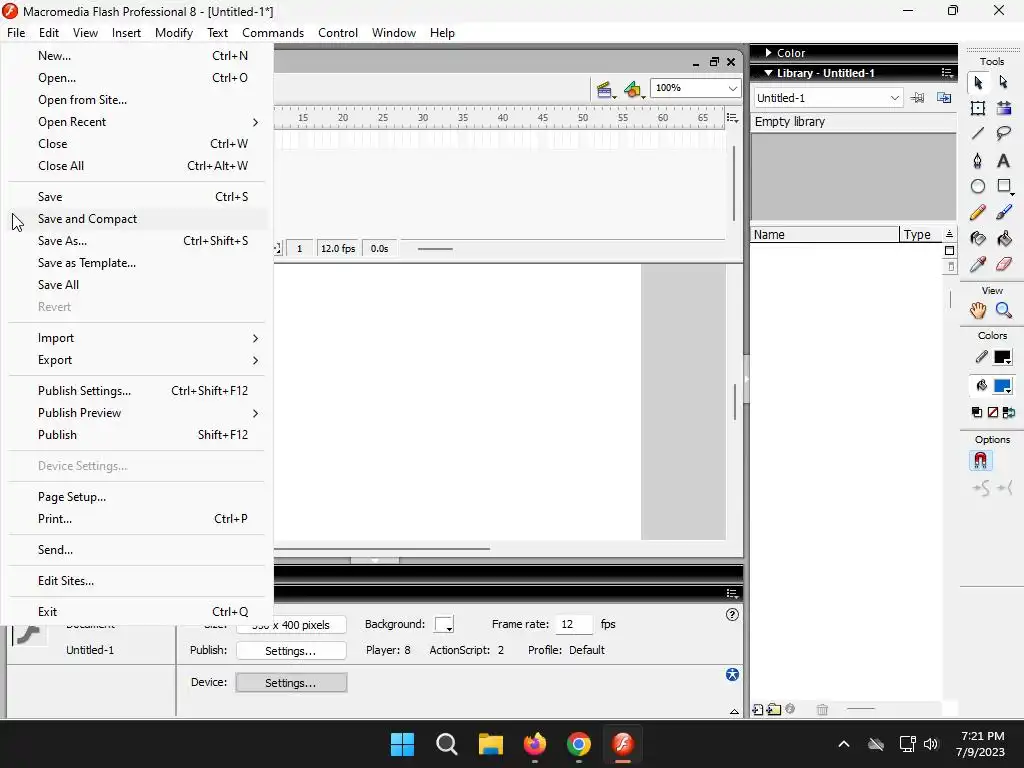The height and width of the screenshot is (768, 1024).
Task: Choose Save As... from File menu
Action: (x=137, y=241)
